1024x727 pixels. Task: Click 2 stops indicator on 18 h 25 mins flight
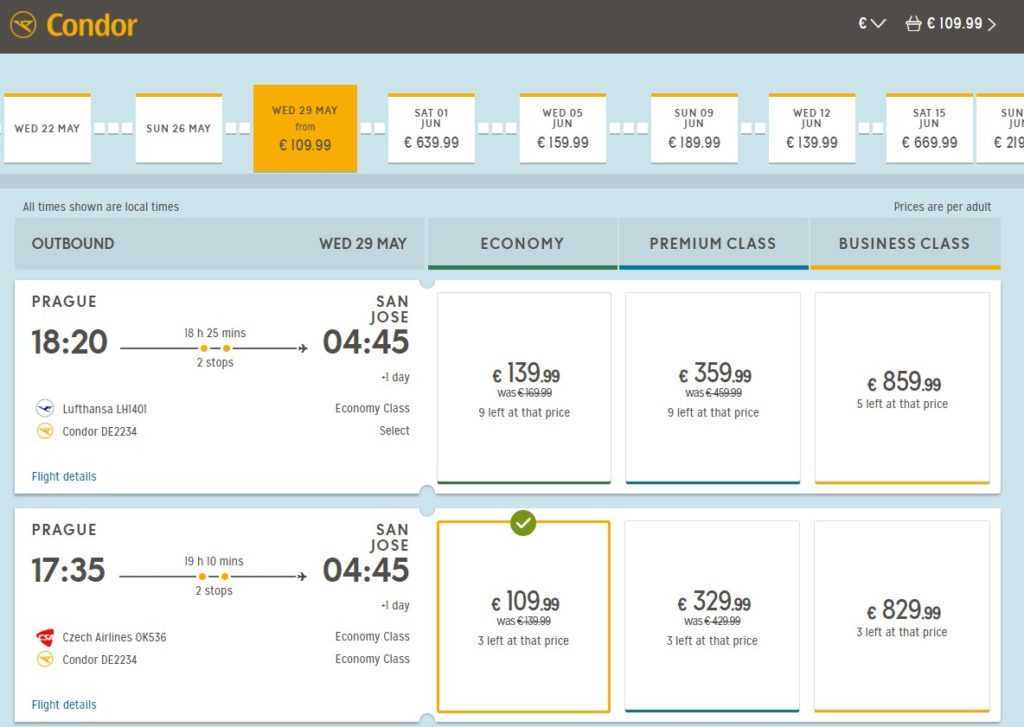(x=215, y=362)
